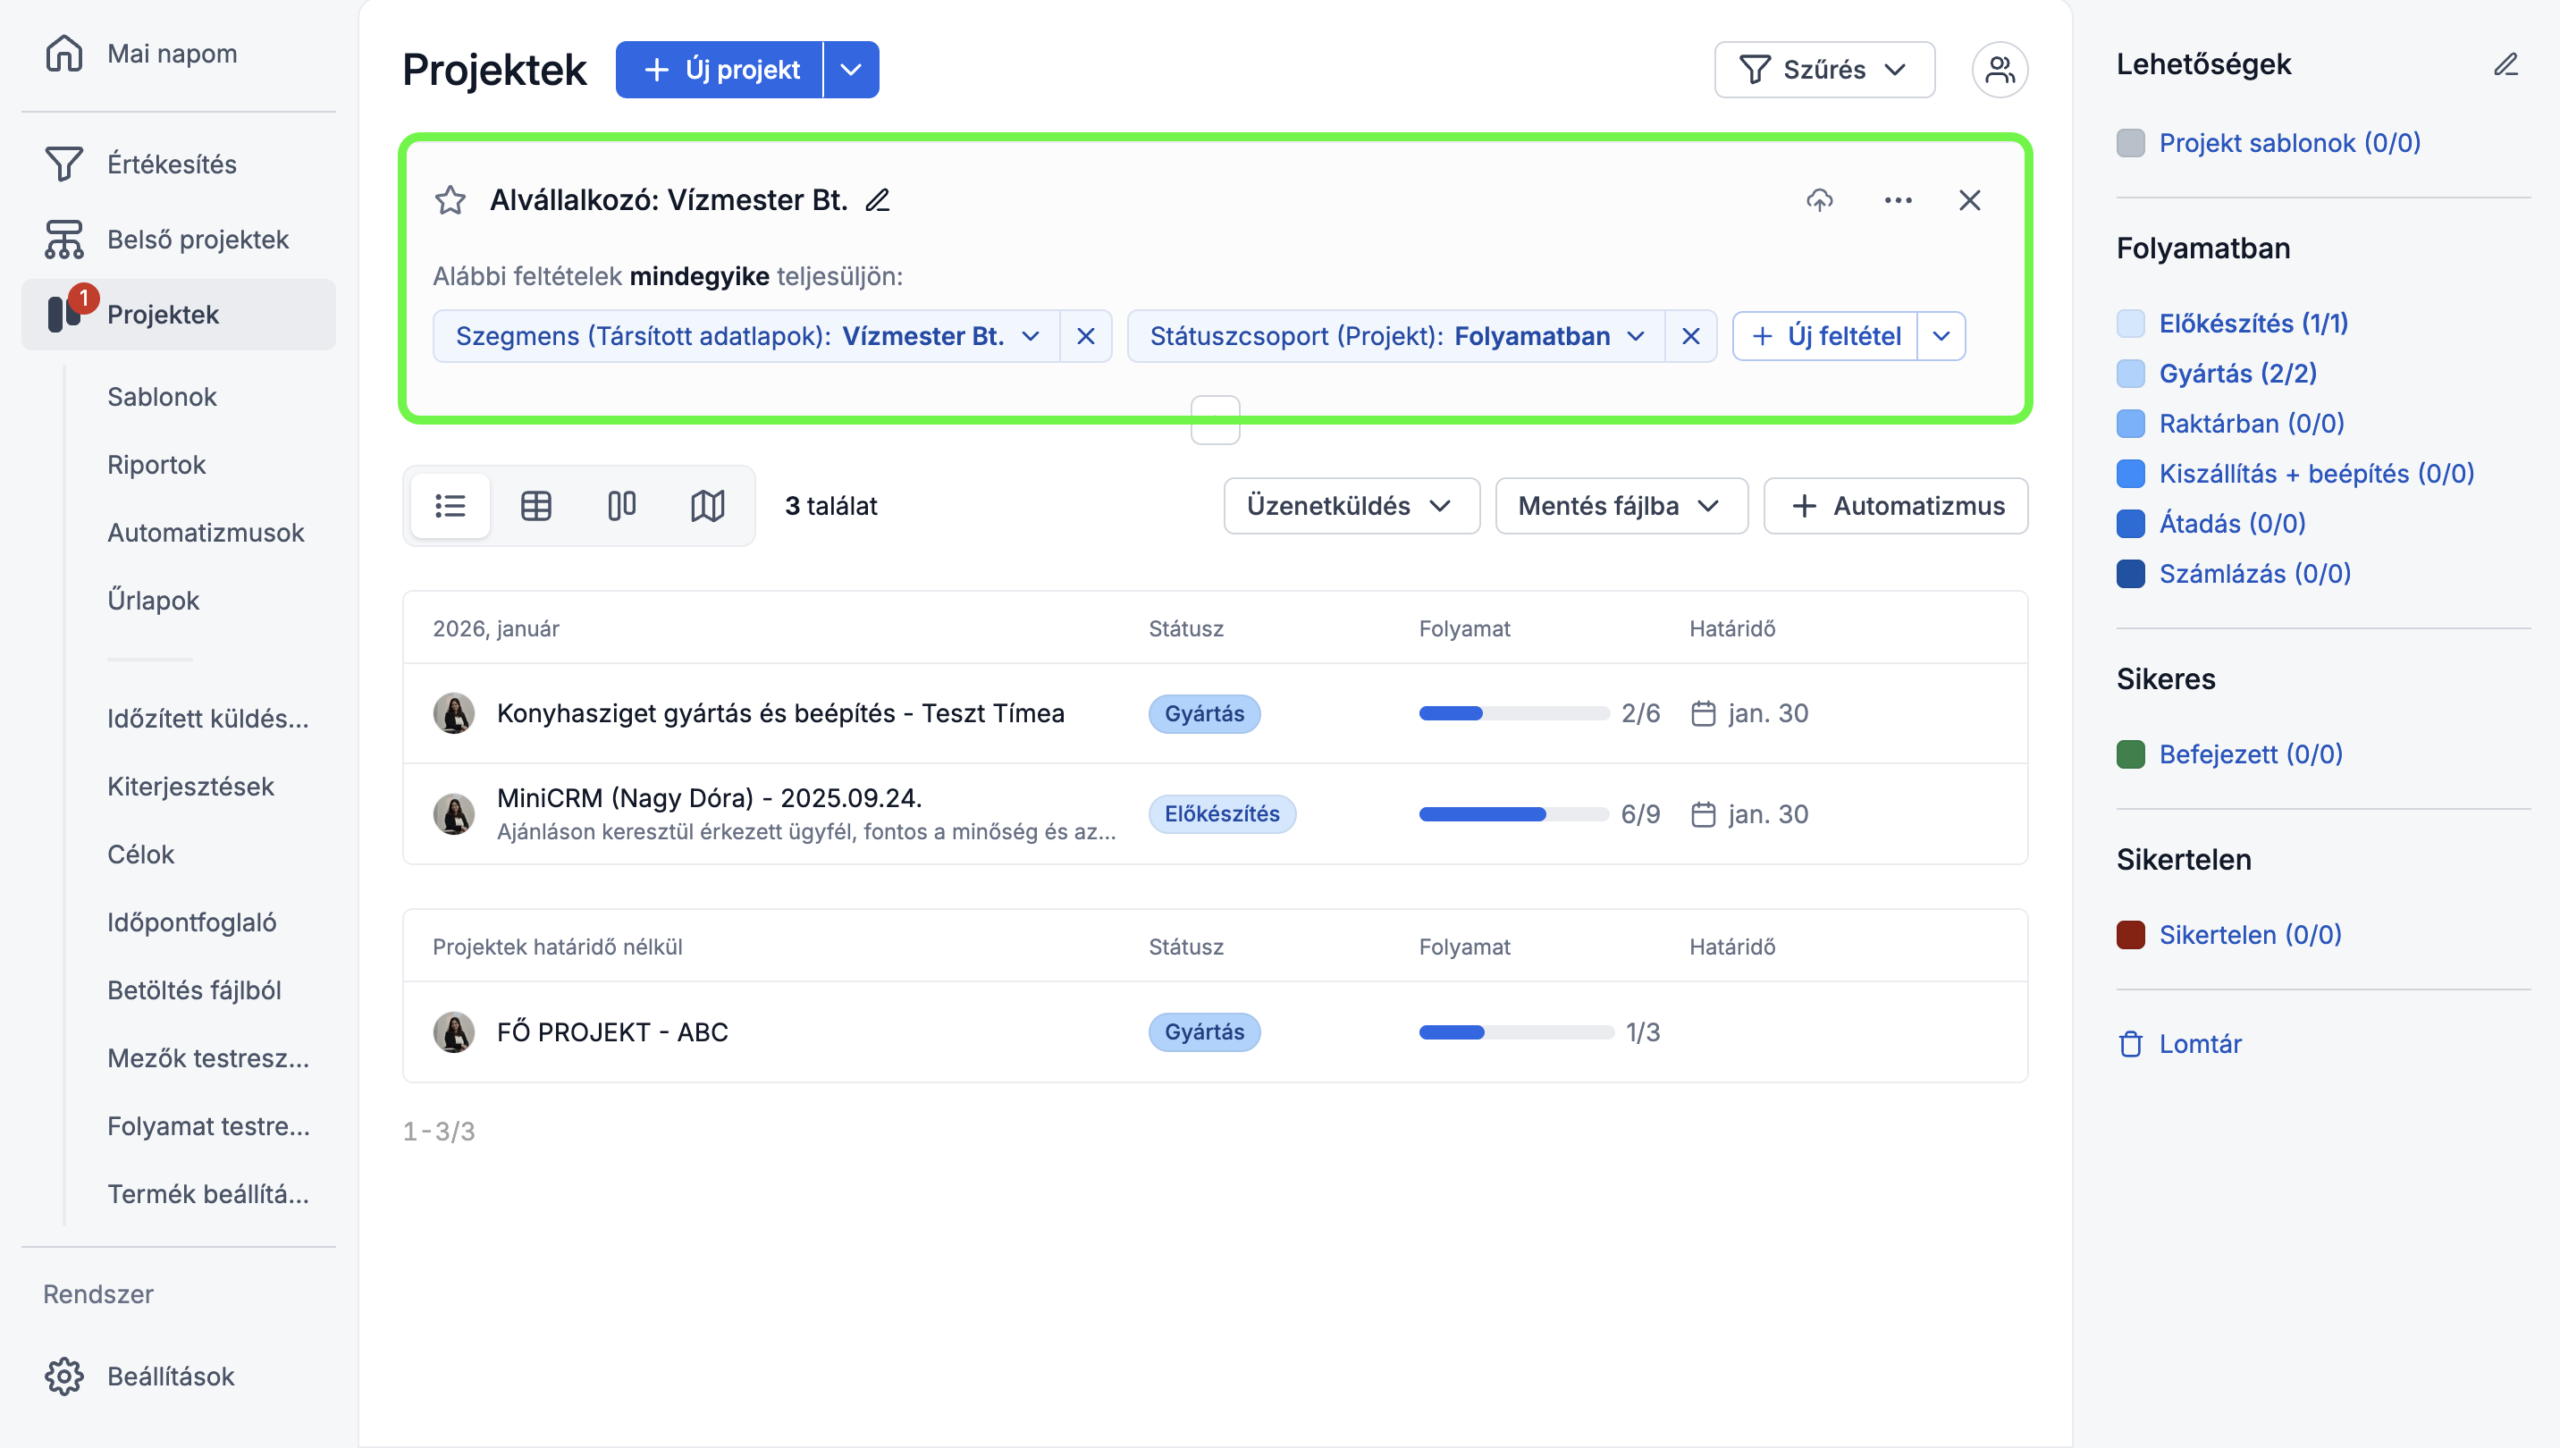Switch to map view icon

[x=707, y=506]
